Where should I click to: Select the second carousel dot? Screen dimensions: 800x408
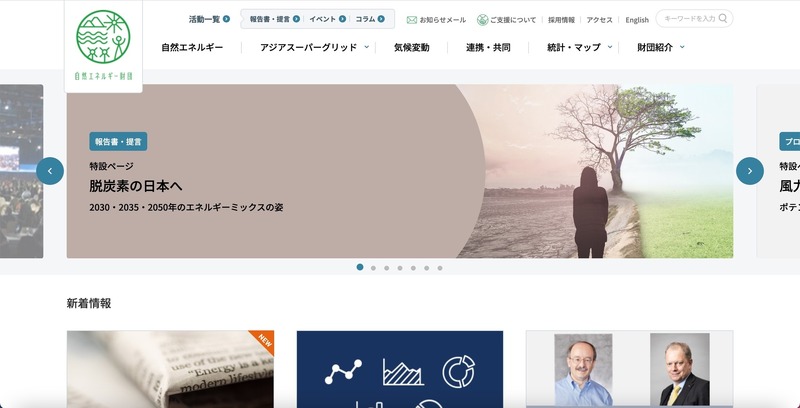(x=373, y=268)
